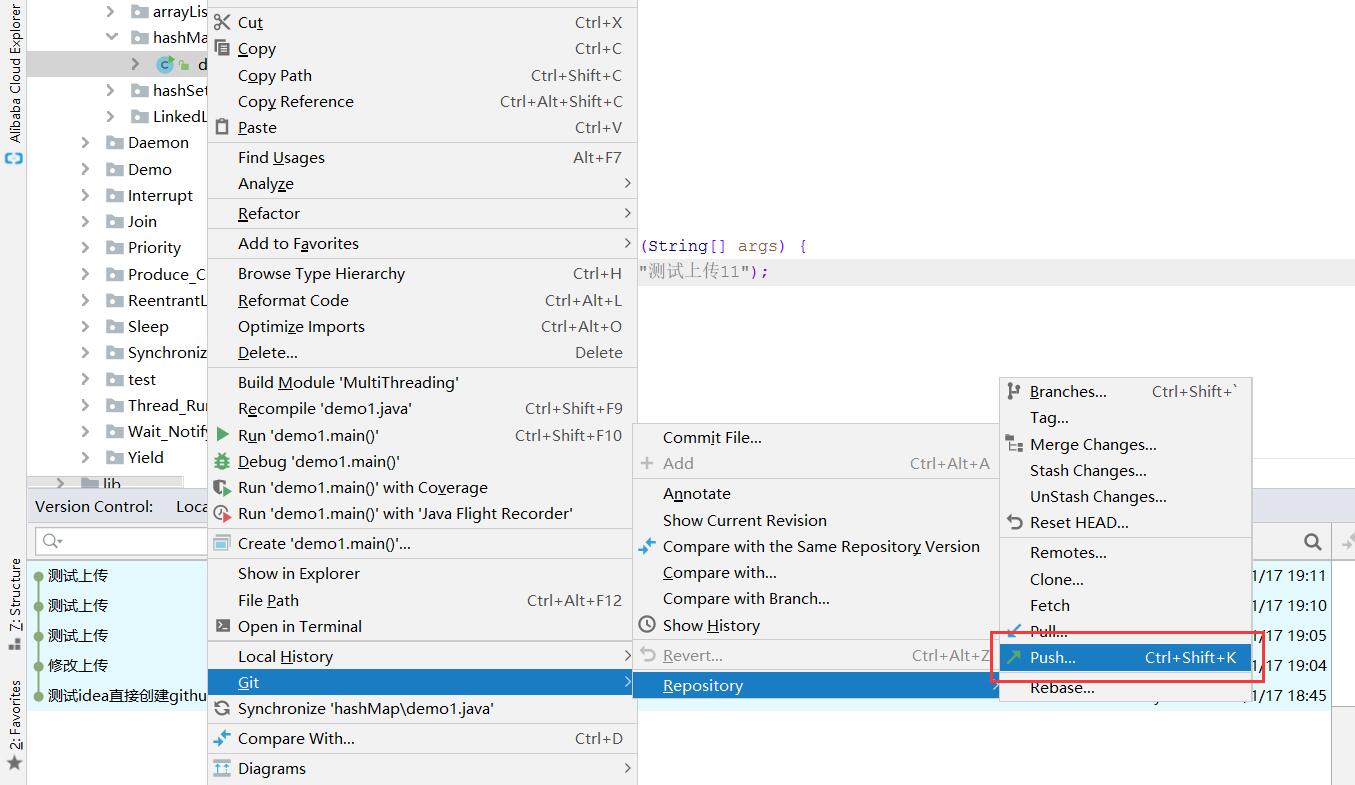
Task: Select Show Current Revision entry
Action: coord(816,520)
